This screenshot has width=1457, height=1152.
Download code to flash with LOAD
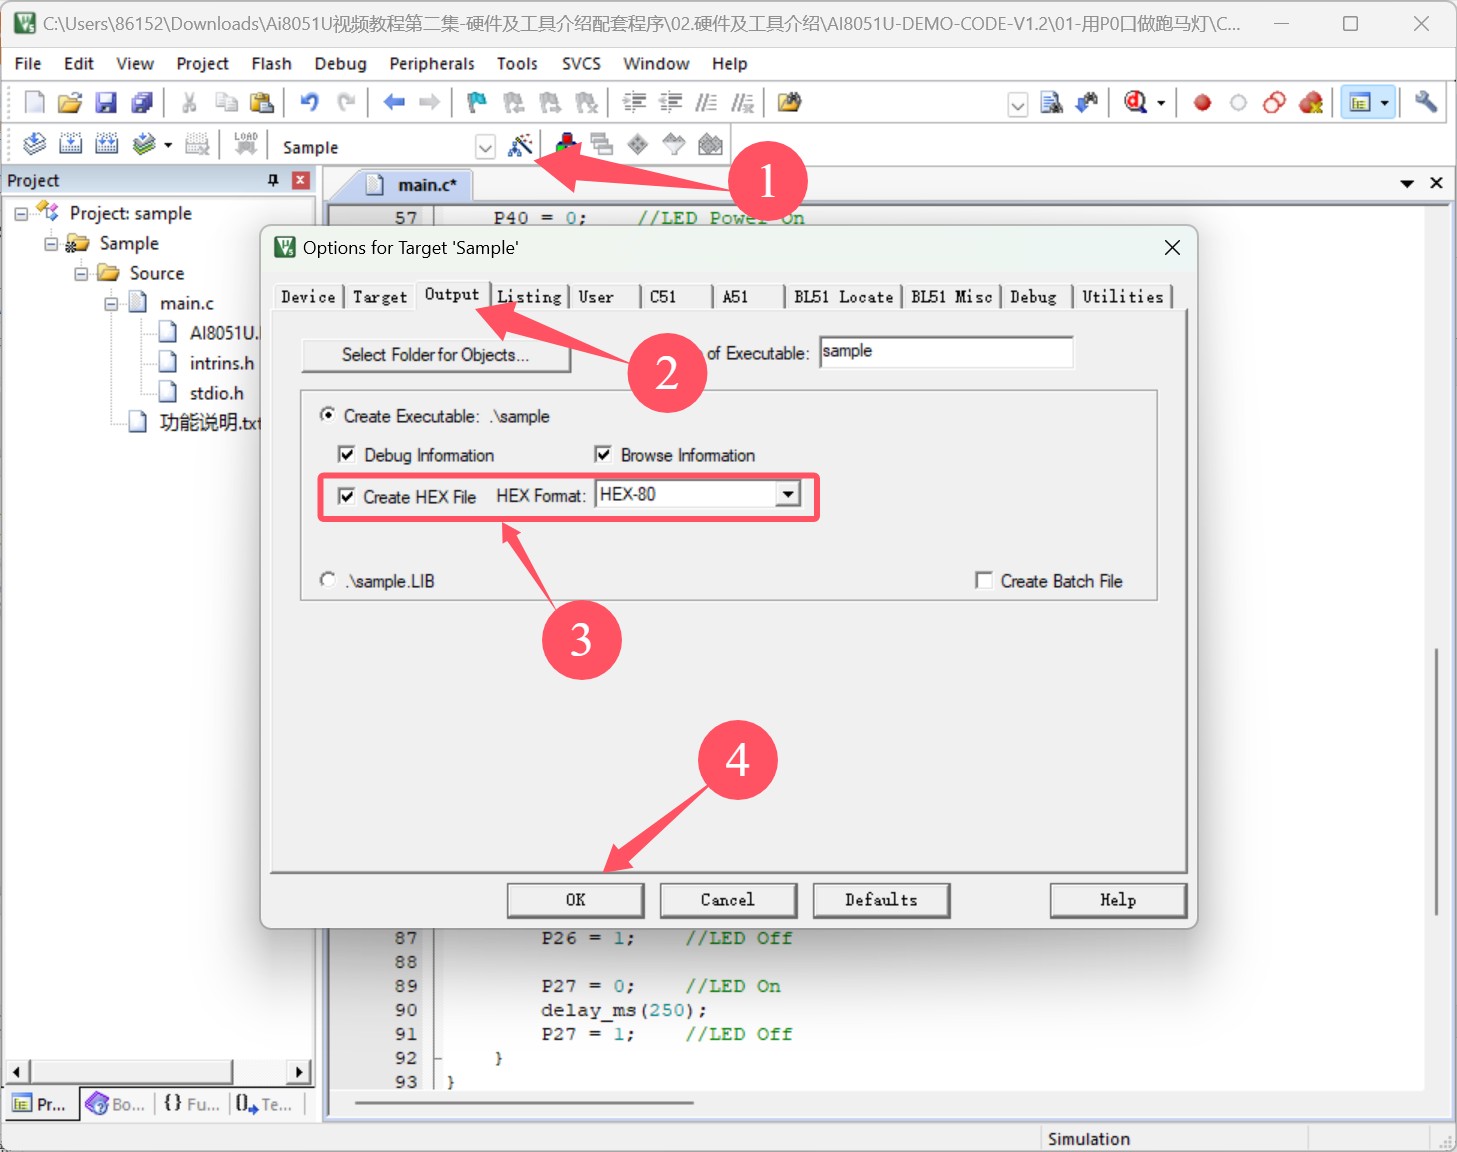point(246,145)
